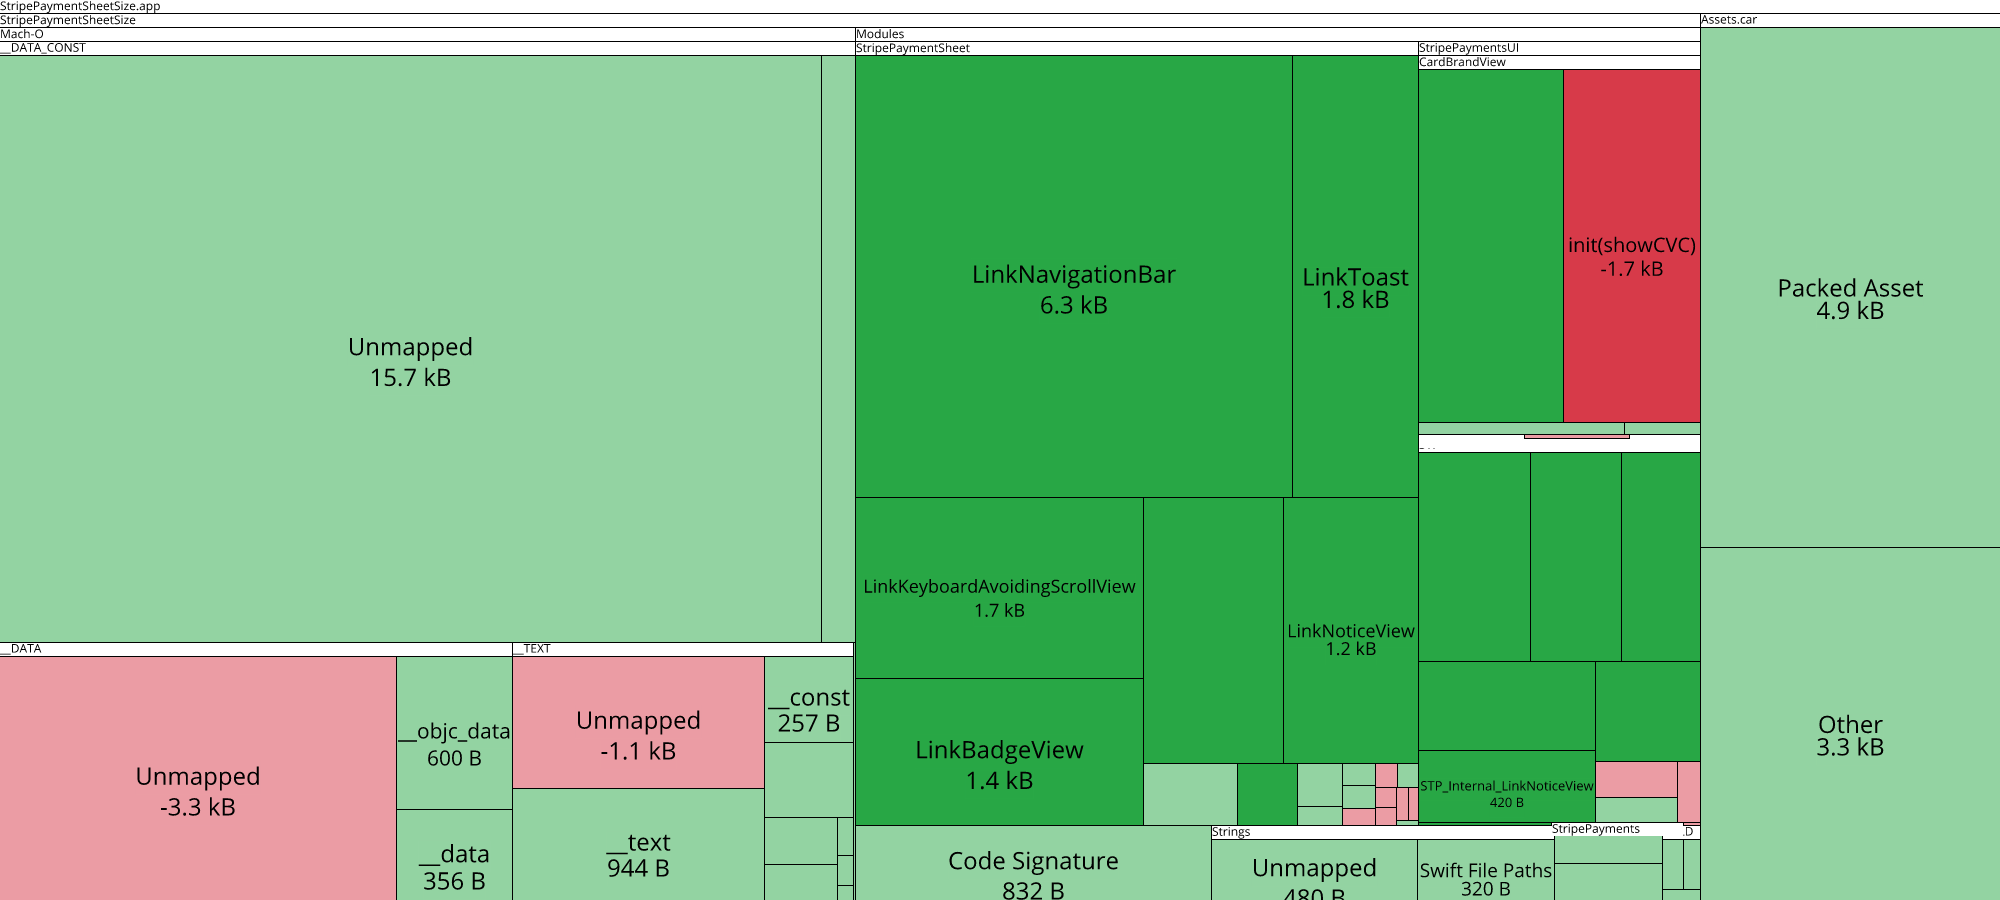Select the LinkNoticeView 1.2 kB block

coord(1351,630)
